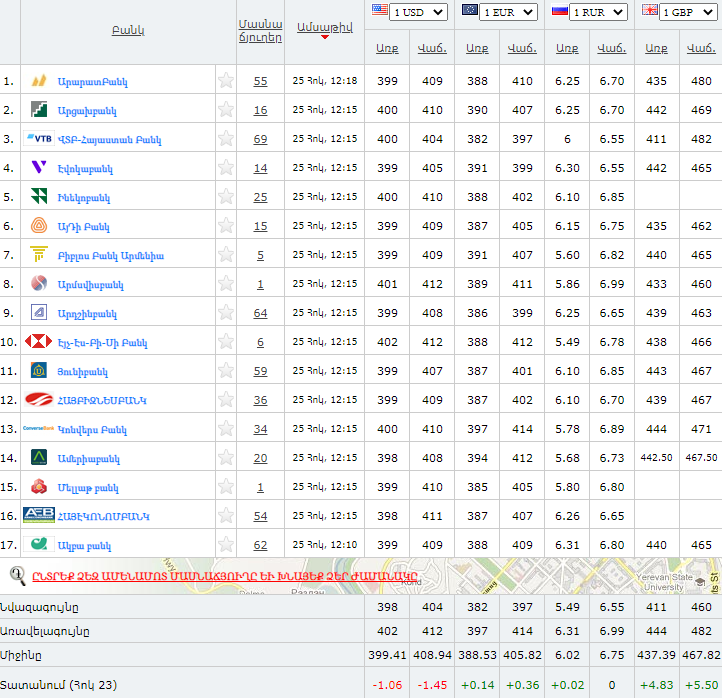Open the red map banner link
Screen dimensions: 722x698
pos(225,576)
